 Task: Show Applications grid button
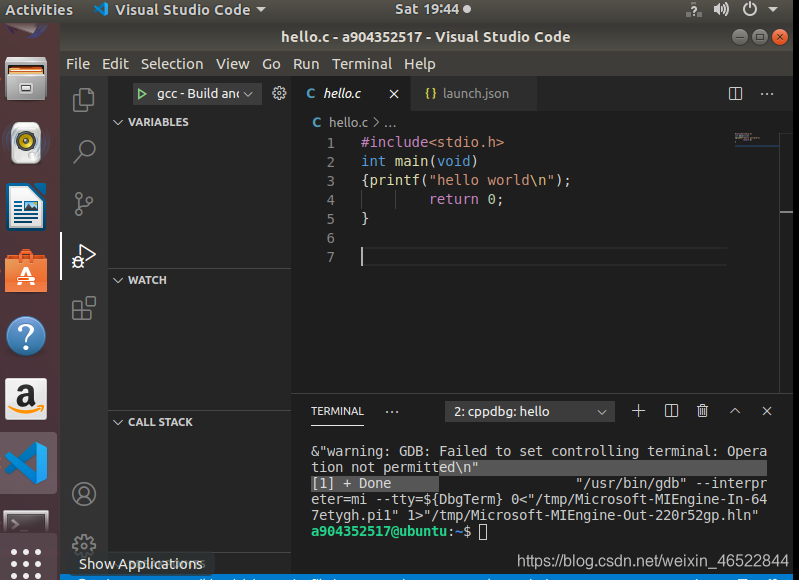tap(26, 563)
